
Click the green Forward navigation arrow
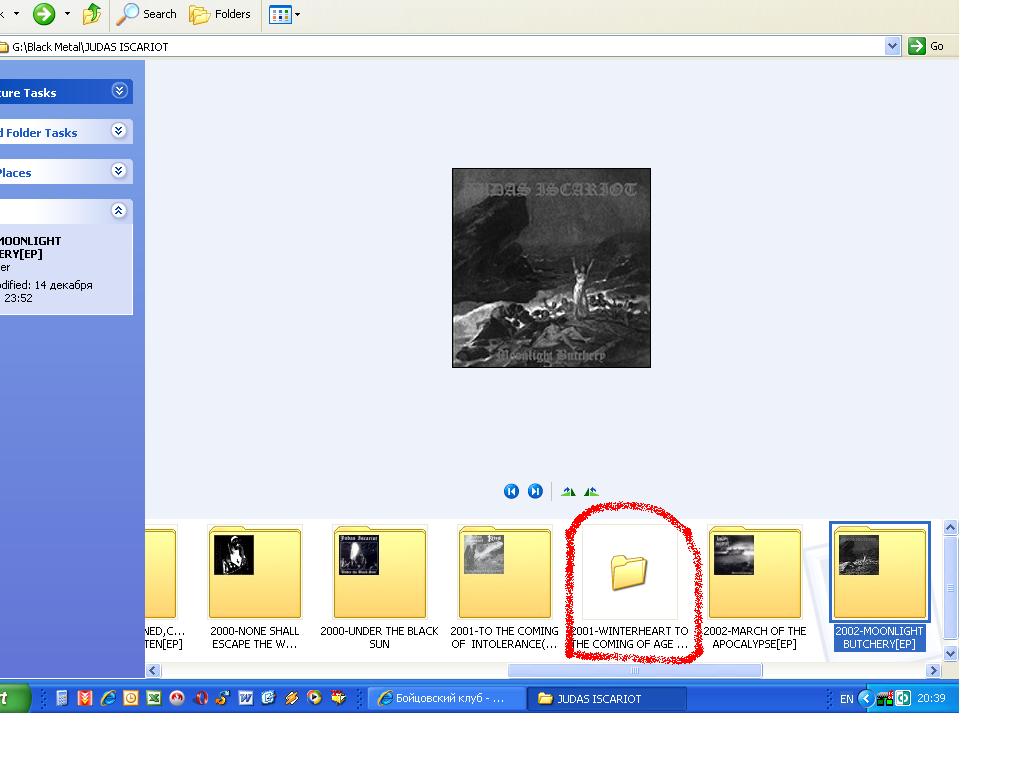tap(44, 14)
